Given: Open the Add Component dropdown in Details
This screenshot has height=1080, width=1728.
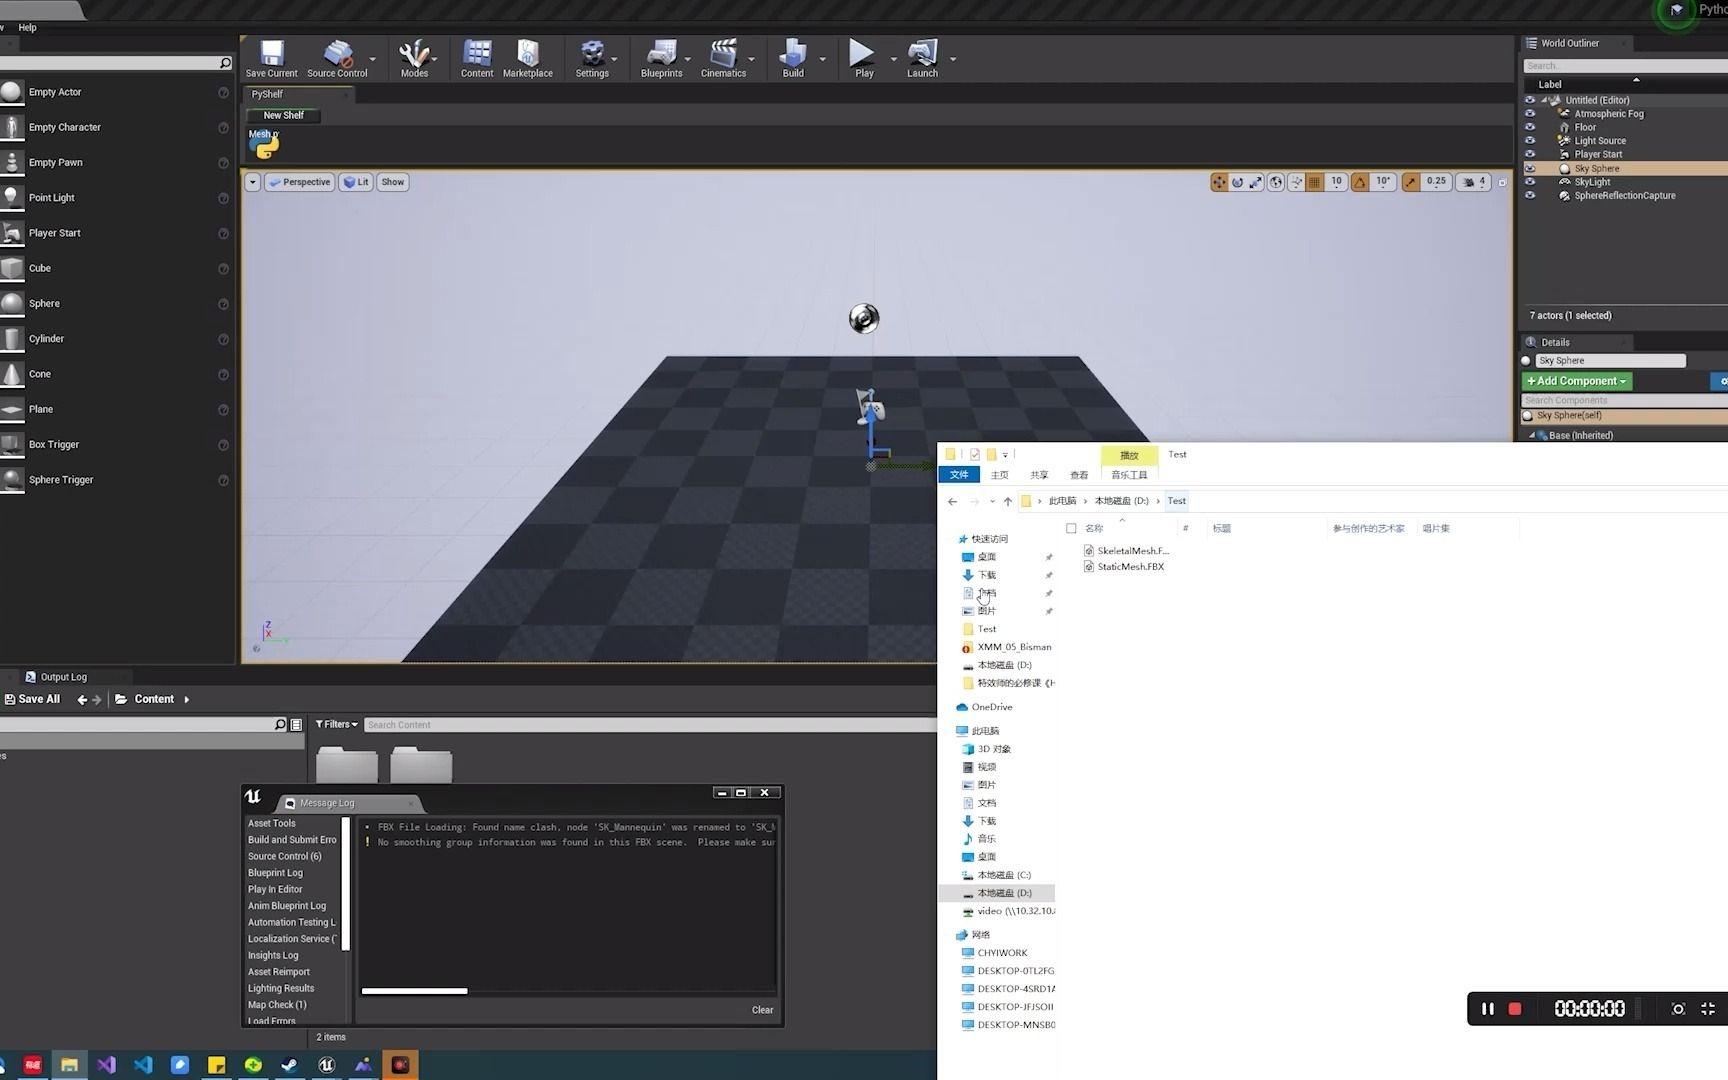Looking at the screenshot, I should tap(1576, 381).
